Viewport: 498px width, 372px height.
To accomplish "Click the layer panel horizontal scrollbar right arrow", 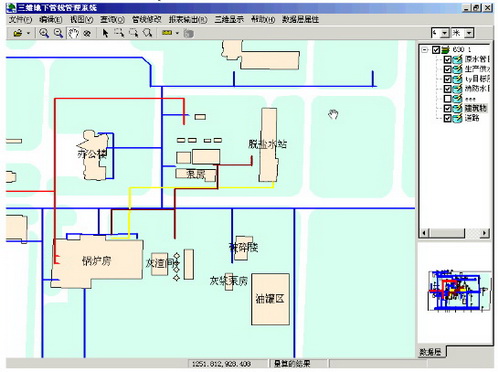I will point(484,233).
